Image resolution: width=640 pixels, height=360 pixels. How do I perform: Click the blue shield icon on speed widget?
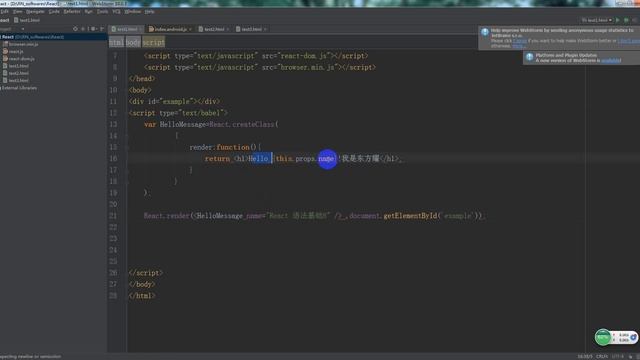[633, 337]
